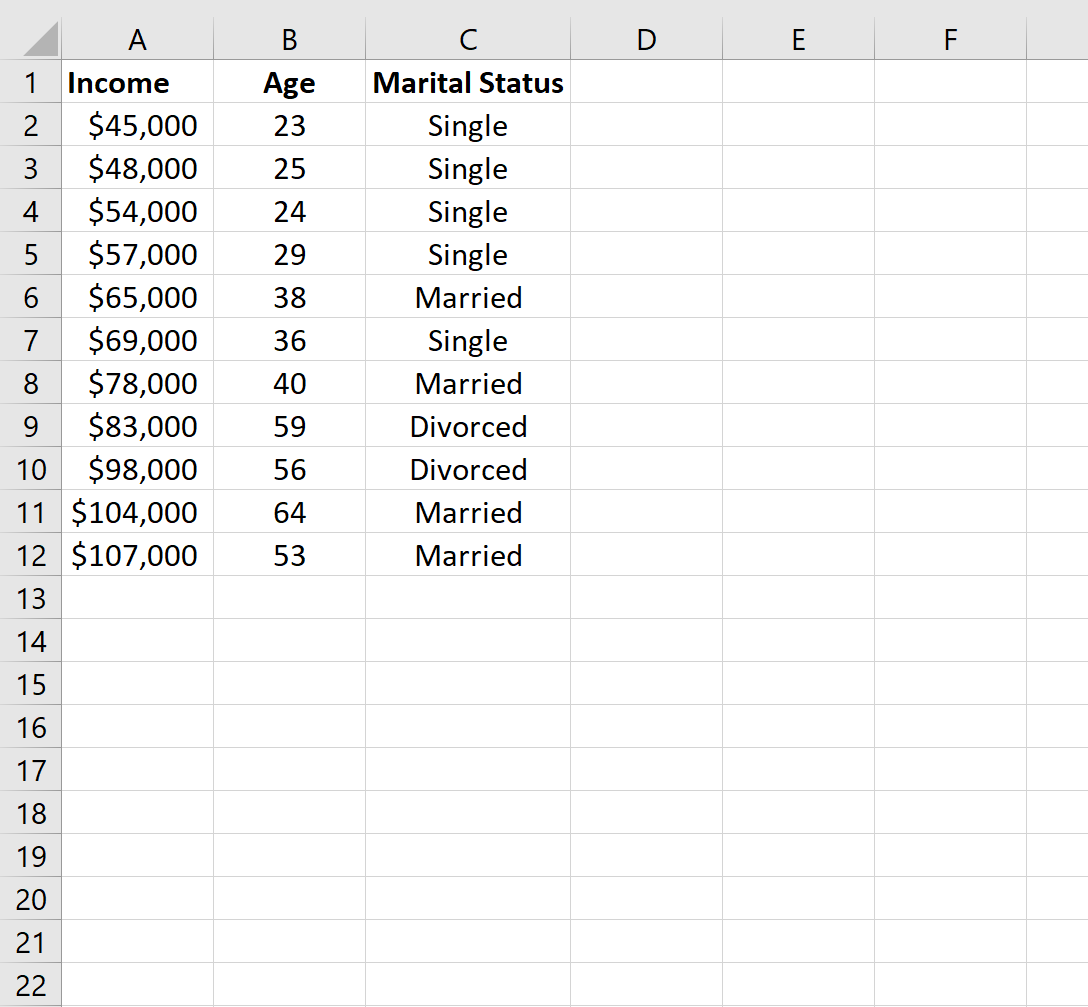Click the Married cell in row 6
Screen dimensions: 1088x1007
467,297
